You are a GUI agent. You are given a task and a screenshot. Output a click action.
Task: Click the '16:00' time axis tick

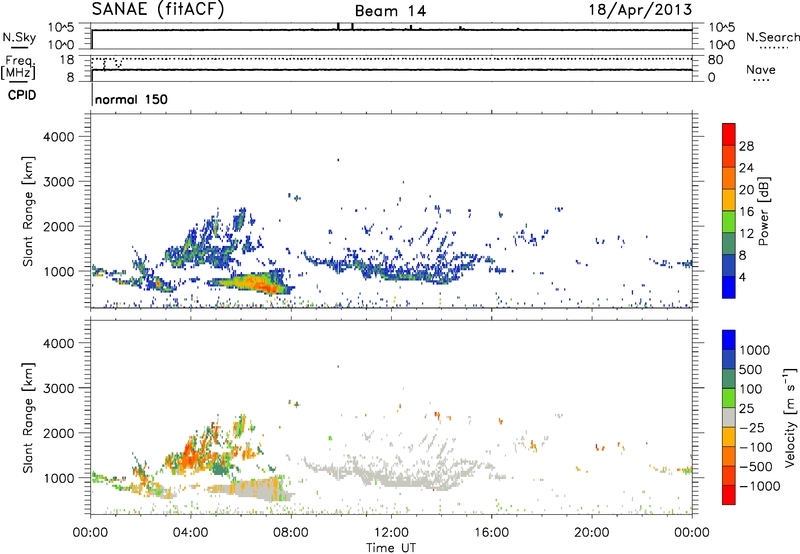click(x=491, y=533)
